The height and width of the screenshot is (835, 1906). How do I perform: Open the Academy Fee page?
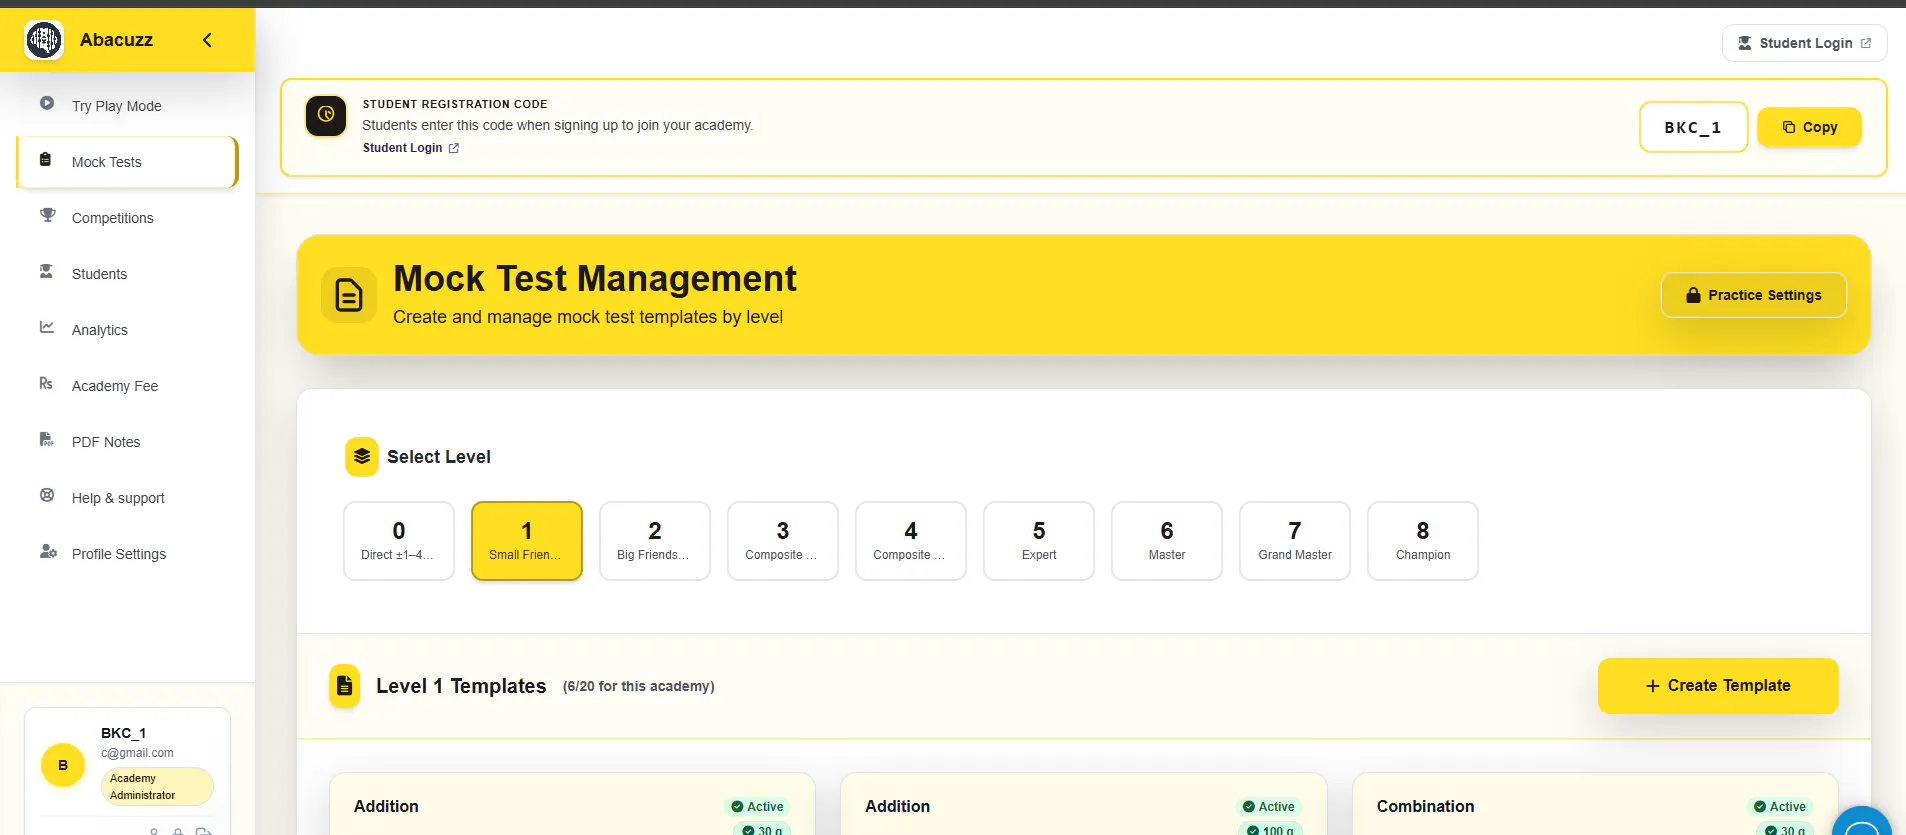pyautogui.click(x=127, y=386)
